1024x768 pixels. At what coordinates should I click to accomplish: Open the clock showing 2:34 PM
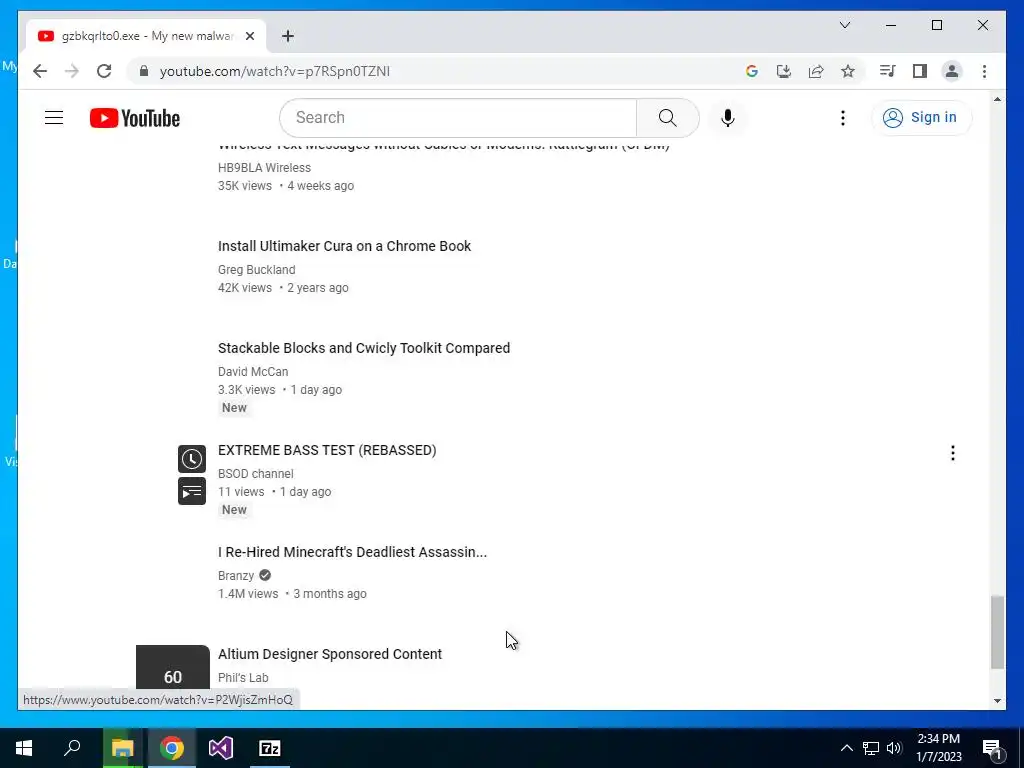pos(938,748)
